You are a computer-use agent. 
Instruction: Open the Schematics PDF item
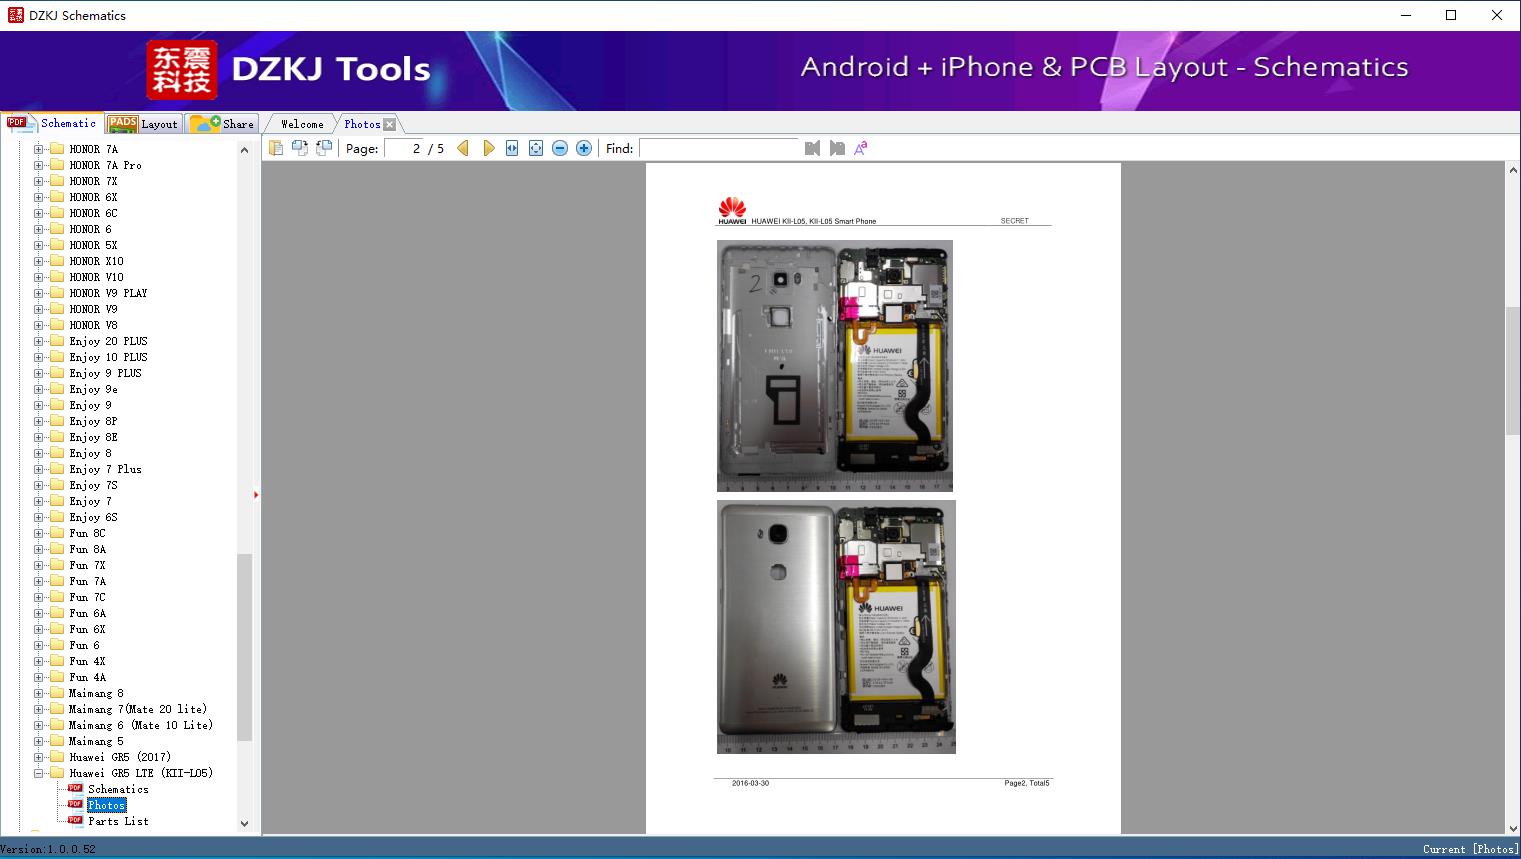click(x=118, y=789)
